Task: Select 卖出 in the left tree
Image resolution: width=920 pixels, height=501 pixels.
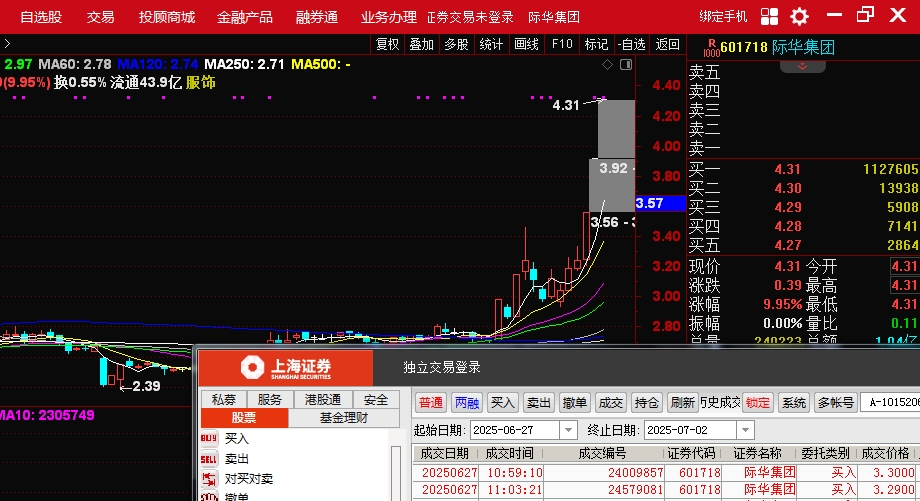Action: [x=237, y=459]
